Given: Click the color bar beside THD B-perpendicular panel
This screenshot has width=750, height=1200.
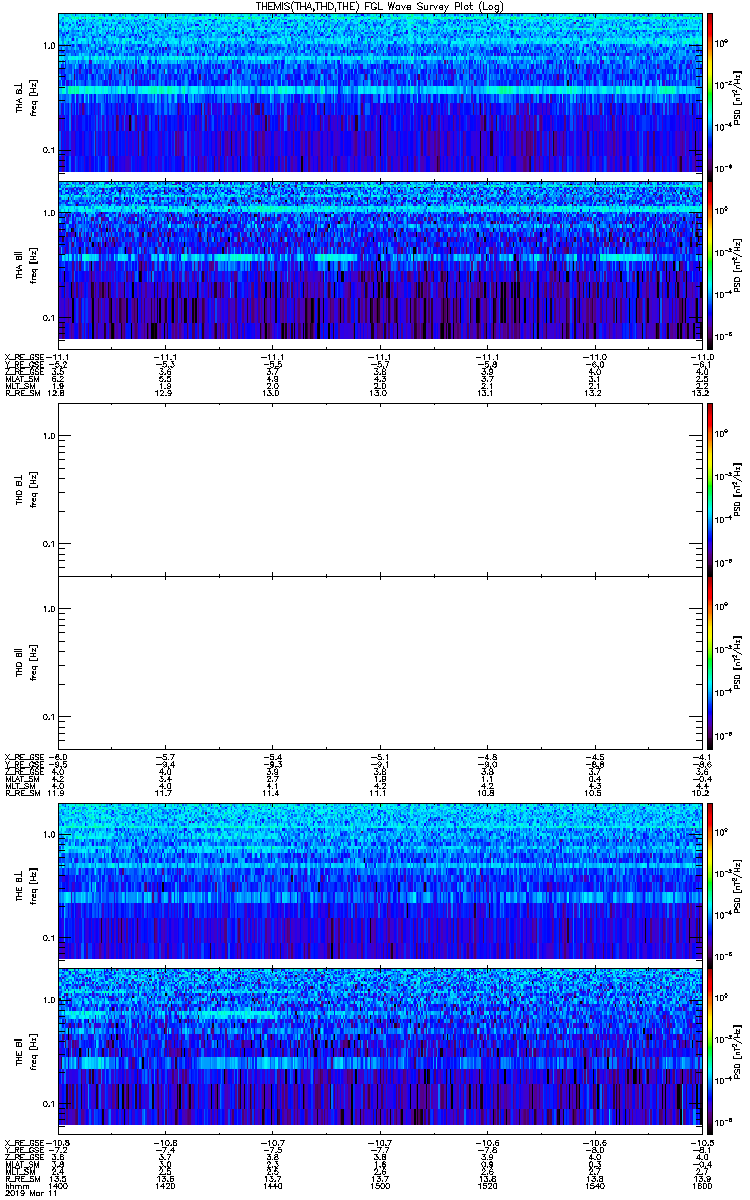Looking at the screenshot, I should click(x=711, y=489).
